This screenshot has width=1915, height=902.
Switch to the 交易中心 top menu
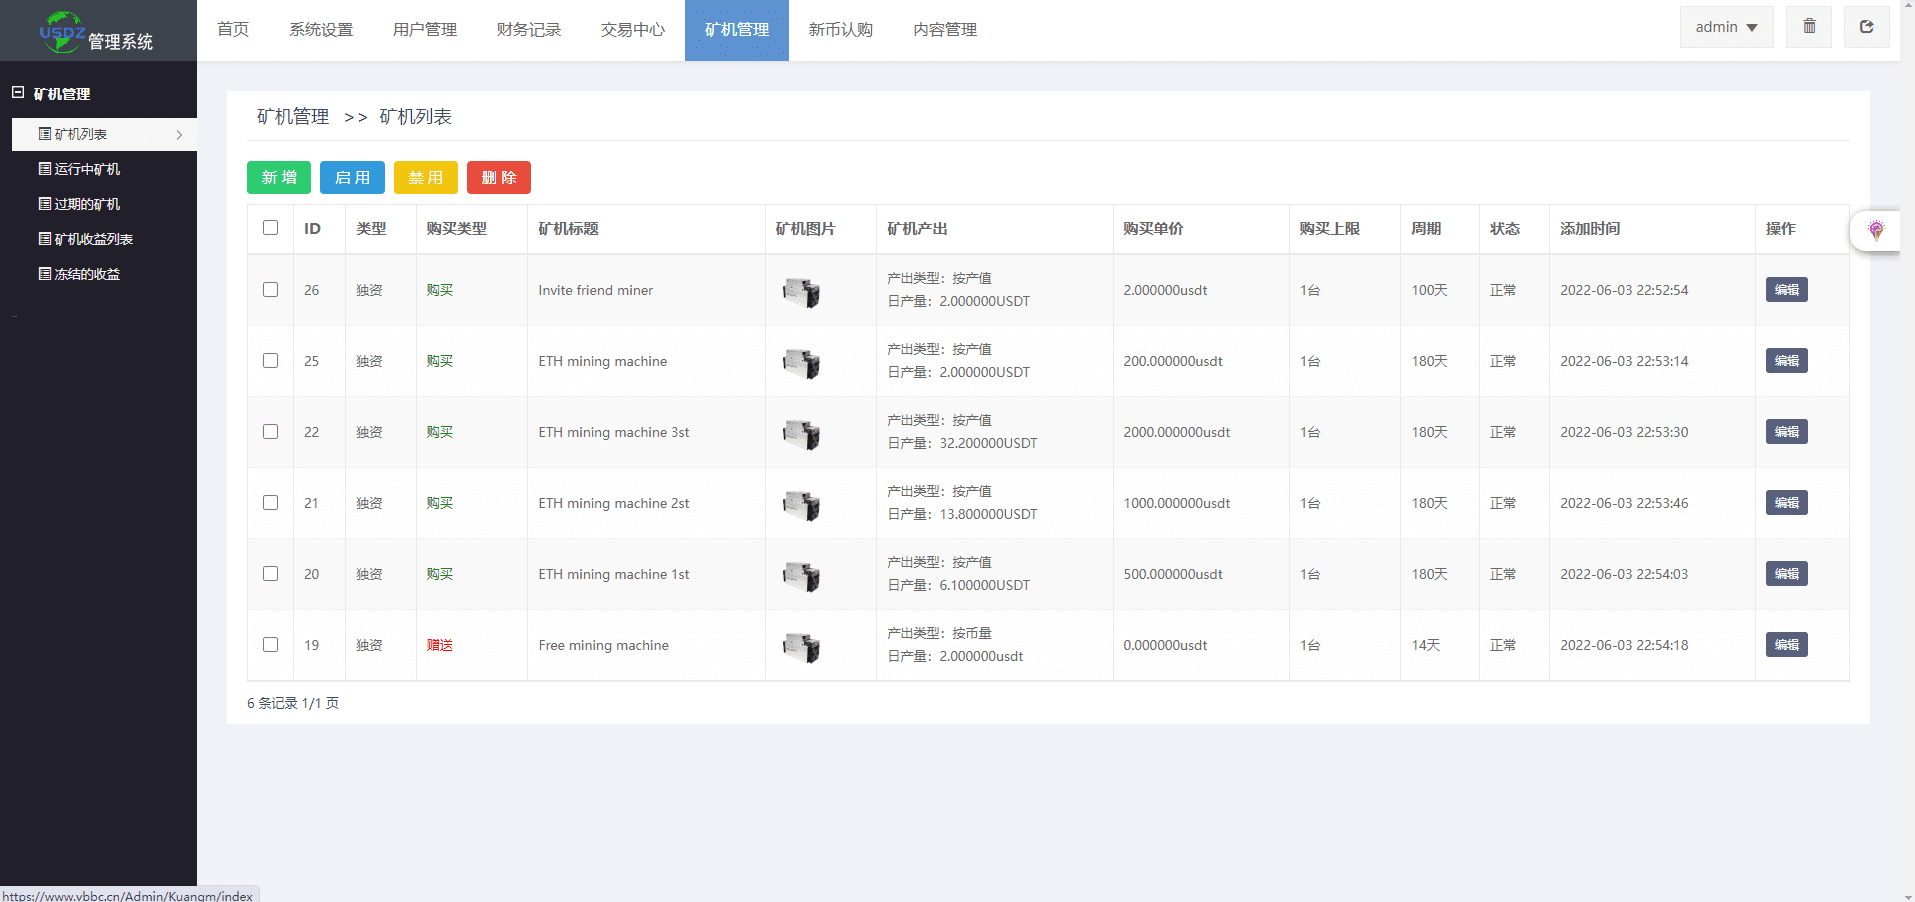pos(632,30)
